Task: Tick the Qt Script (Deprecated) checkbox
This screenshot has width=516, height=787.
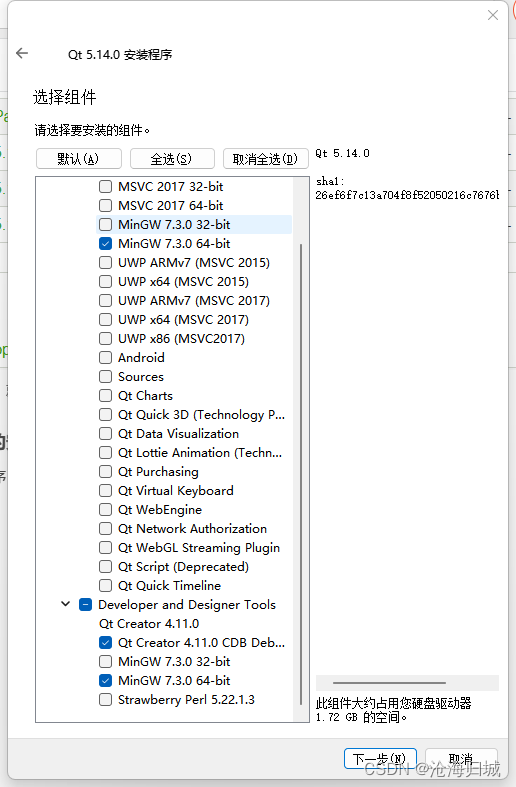Action: (x=105, y=567)
